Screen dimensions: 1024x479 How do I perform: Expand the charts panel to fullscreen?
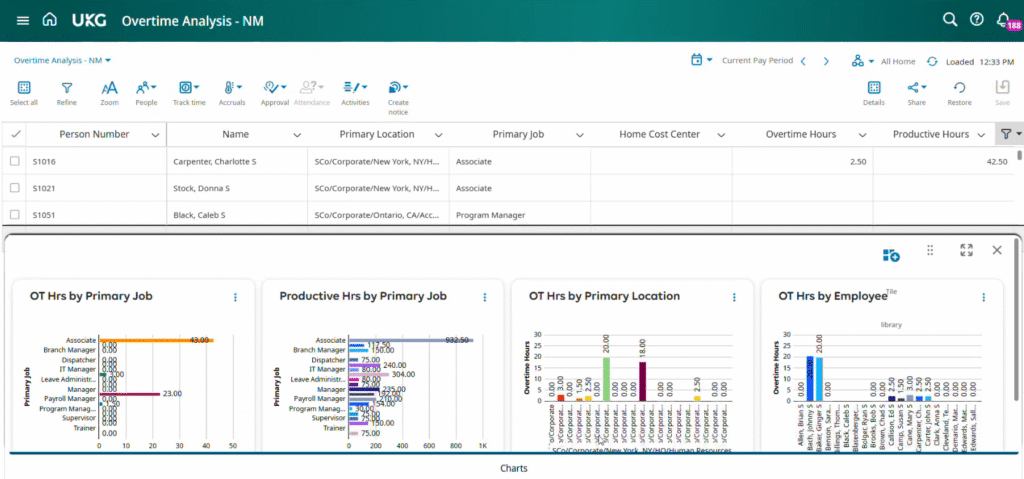(966, 251)
